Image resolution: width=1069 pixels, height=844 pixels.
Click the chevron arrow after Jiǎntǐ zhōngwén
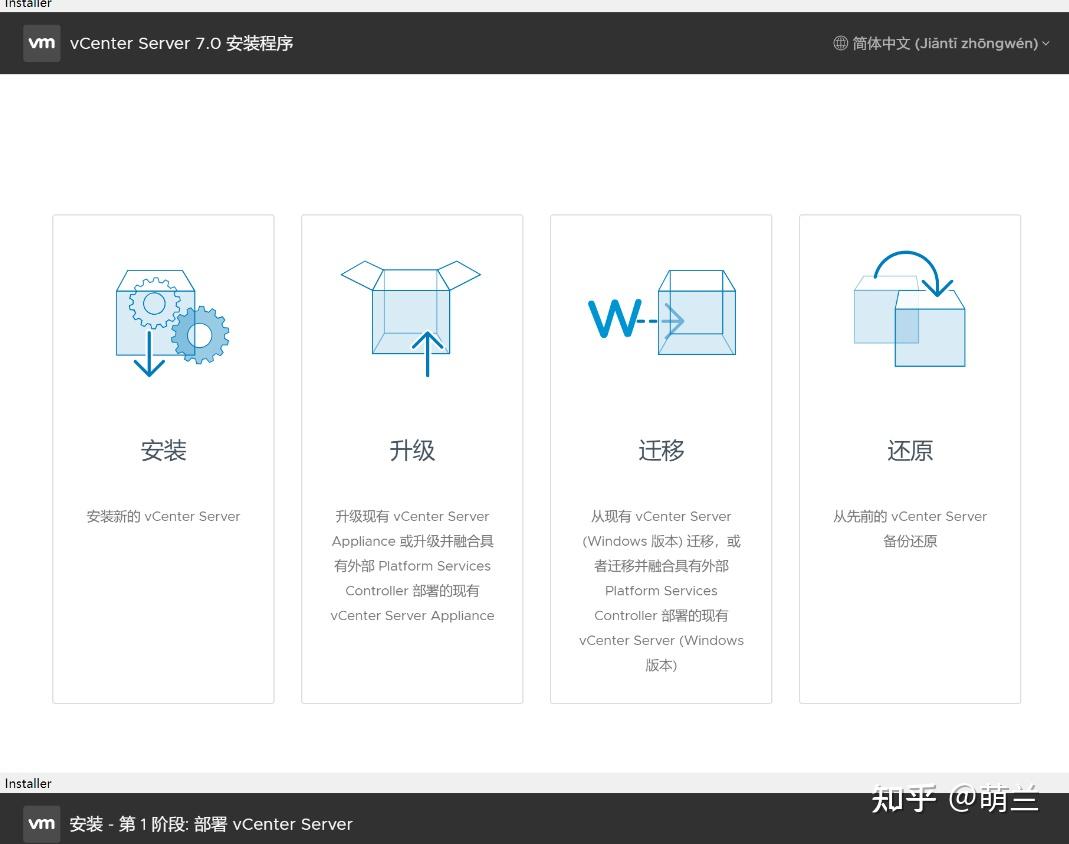[x=1046, y=44]
